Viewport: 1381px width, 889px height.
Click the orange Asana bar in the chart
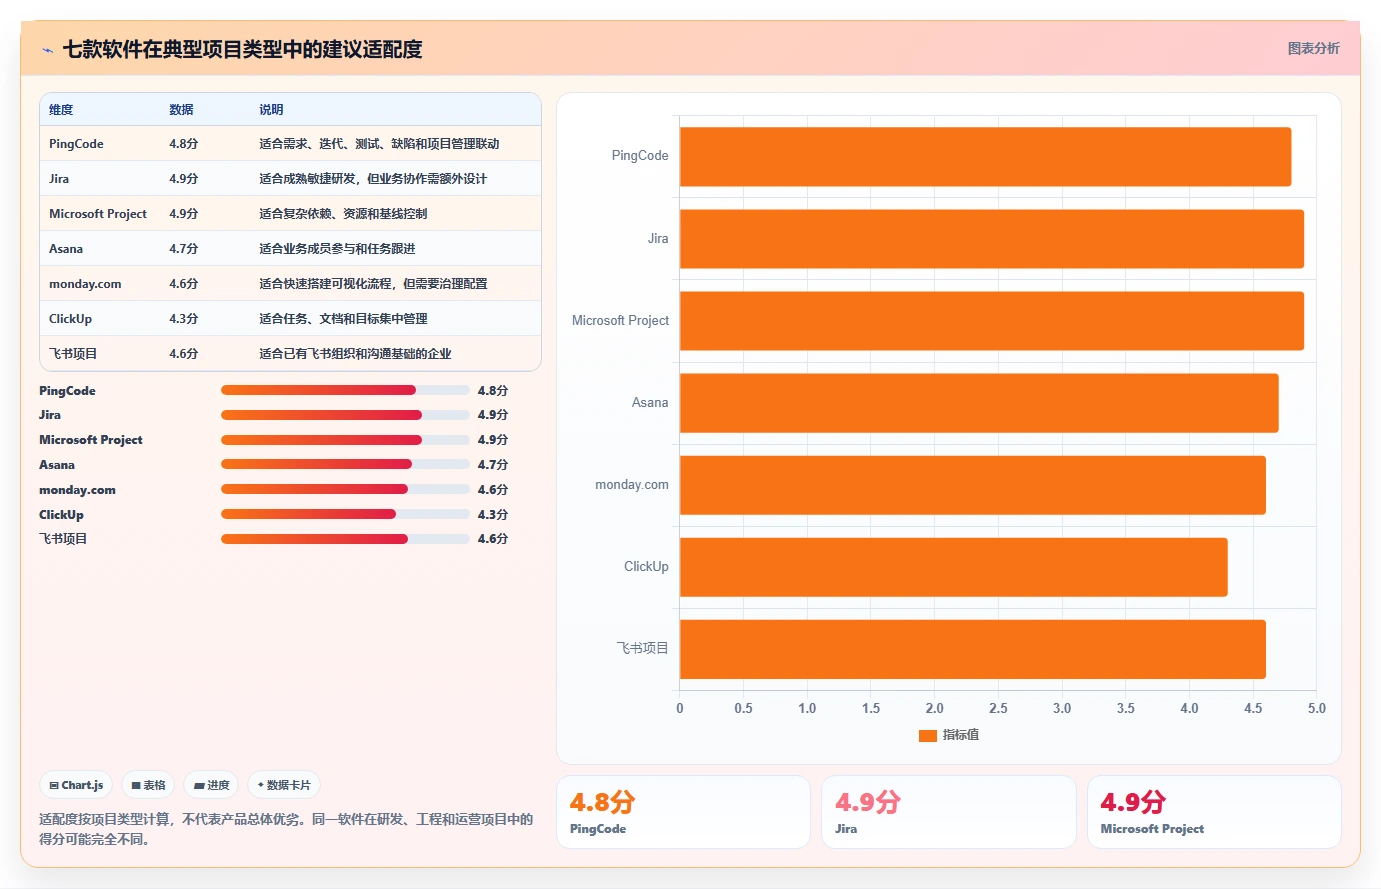click(x=979, y=403)
